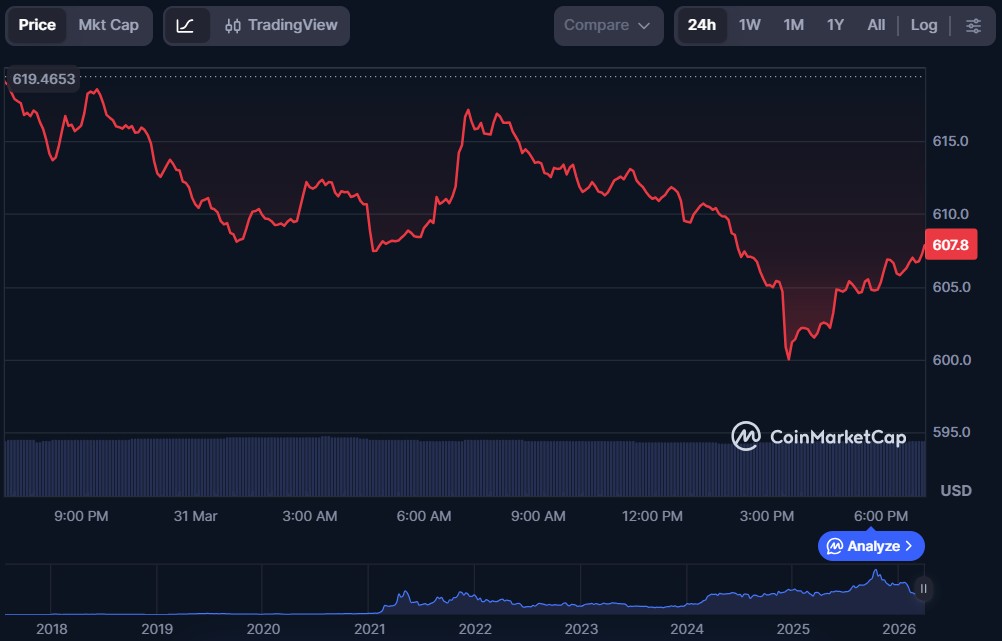Select the 1W time range tab

[749, 25]
